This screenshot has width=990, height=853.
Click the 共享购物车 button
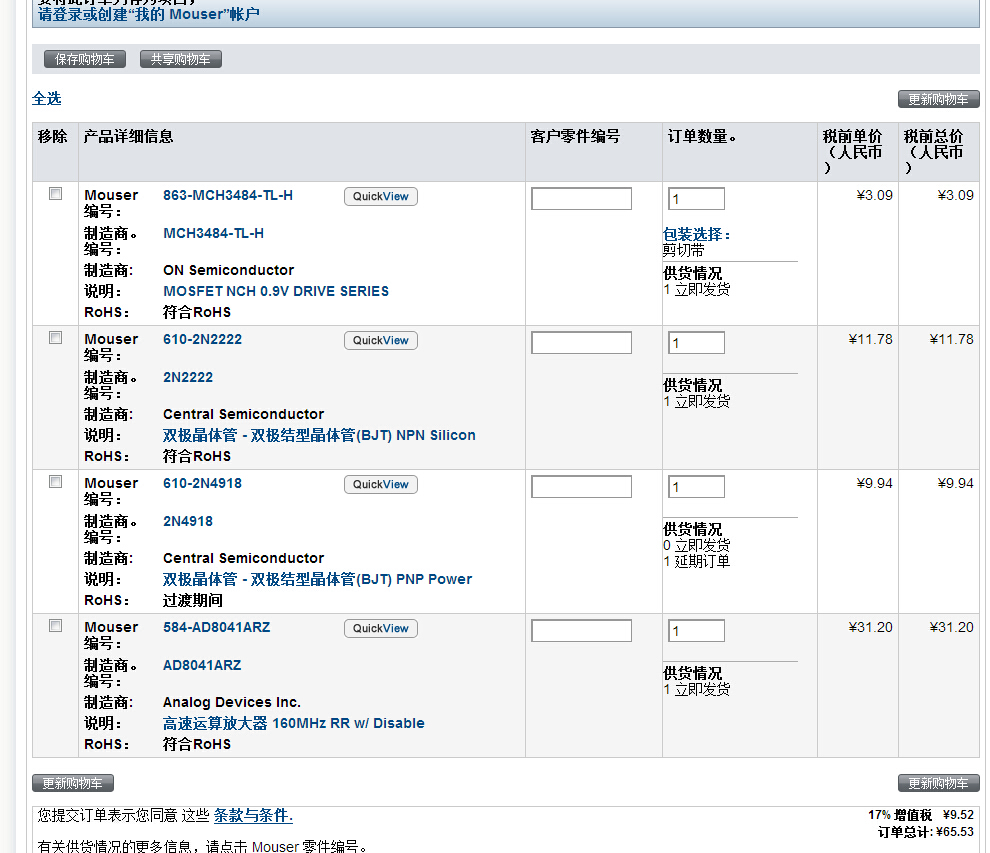point(181,59)
